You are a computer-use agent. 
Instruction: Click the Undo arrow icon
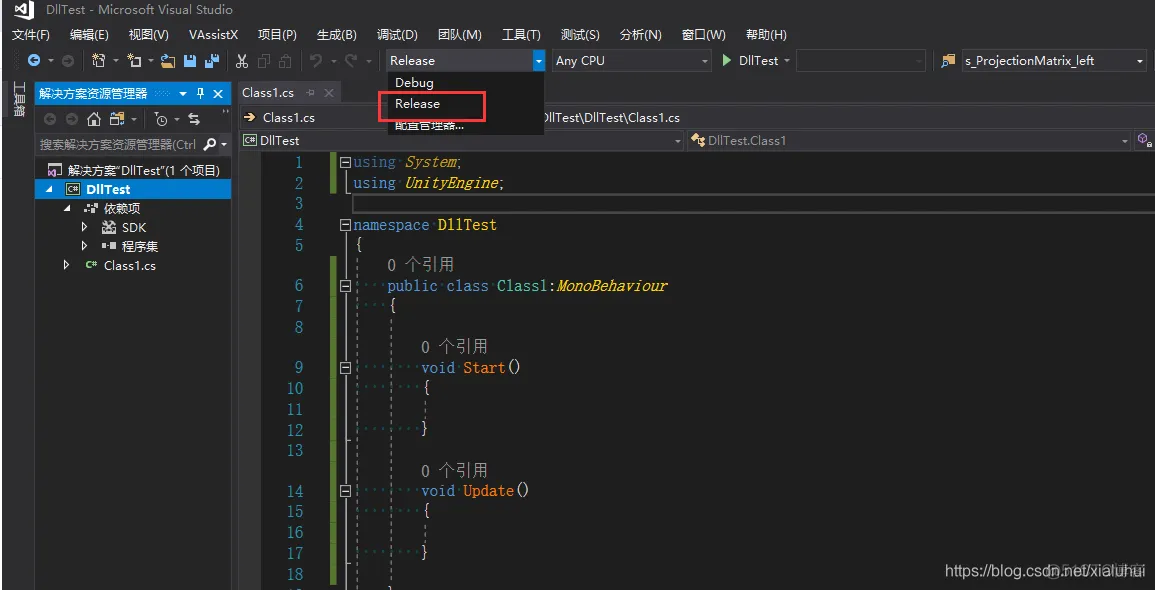[316, 61]
